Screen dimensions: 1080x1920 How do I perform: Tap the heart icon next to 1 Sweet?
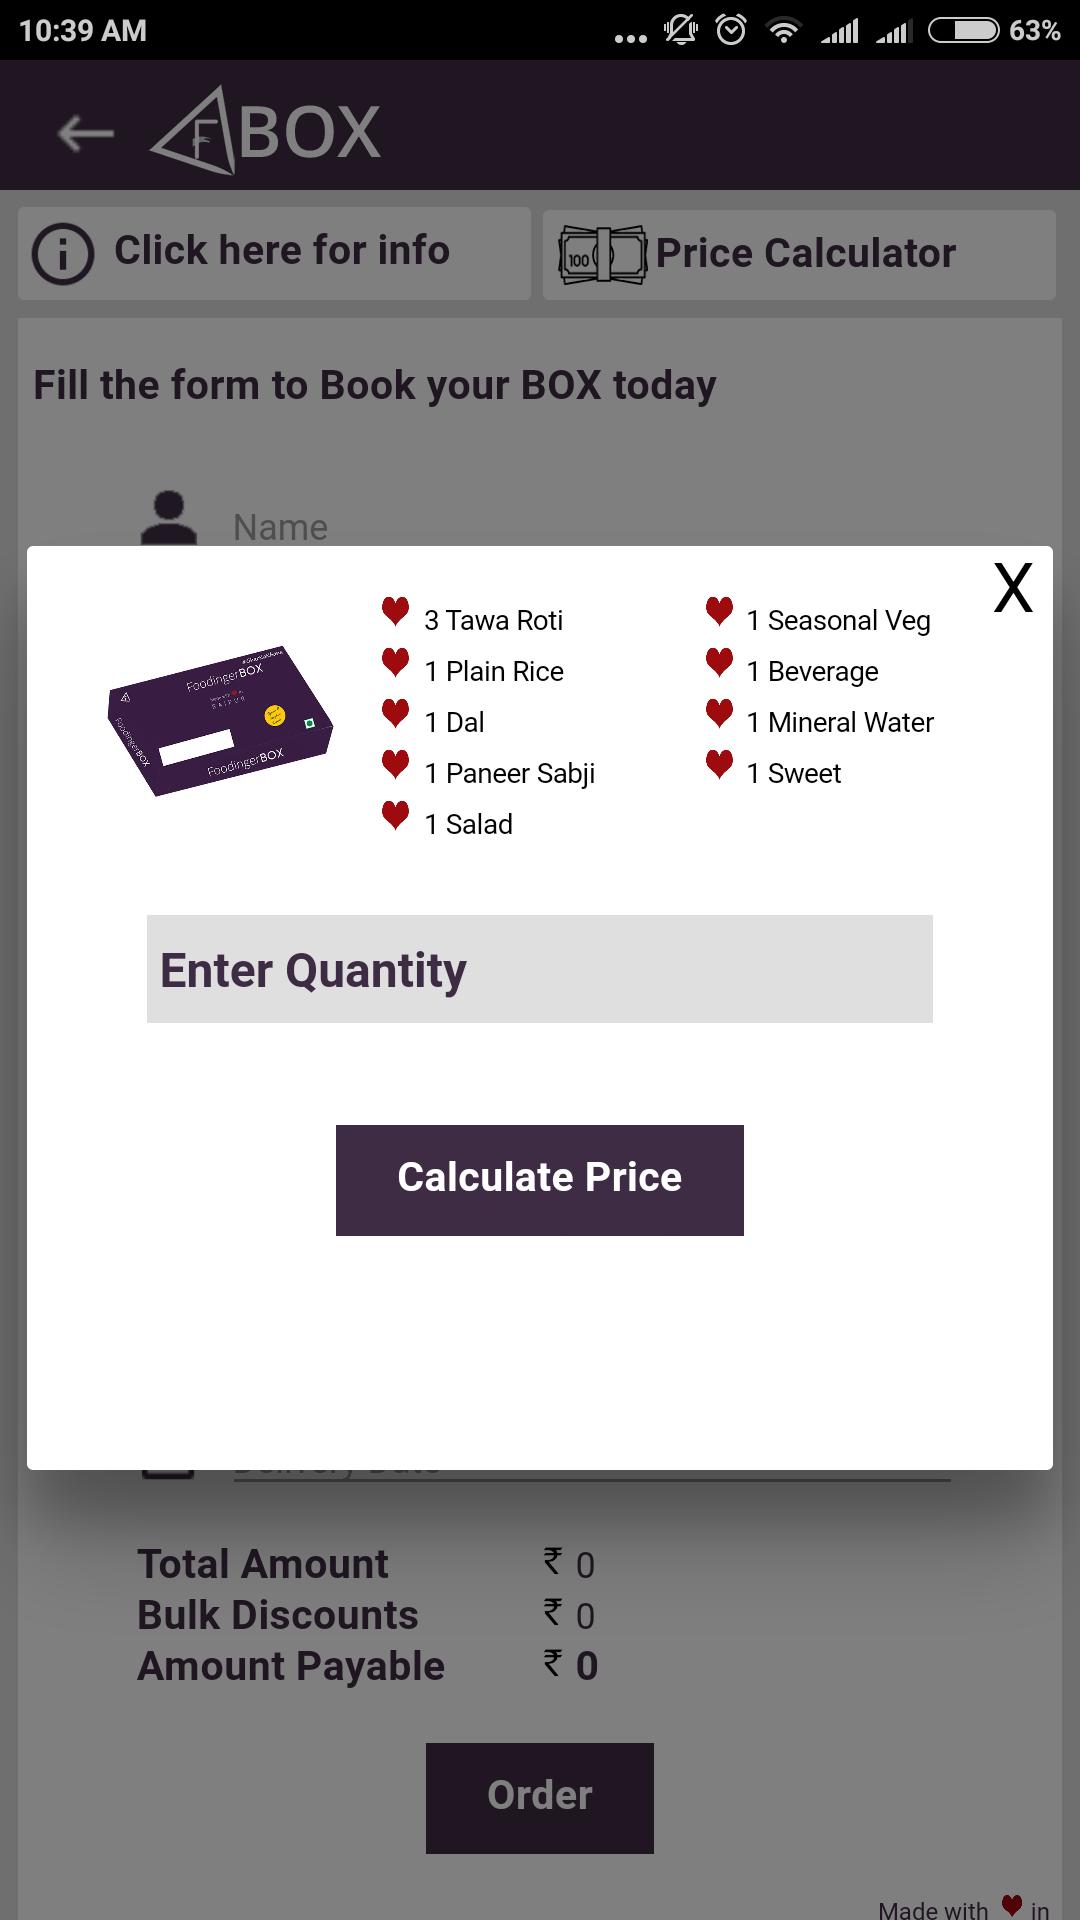click(718, 761)
